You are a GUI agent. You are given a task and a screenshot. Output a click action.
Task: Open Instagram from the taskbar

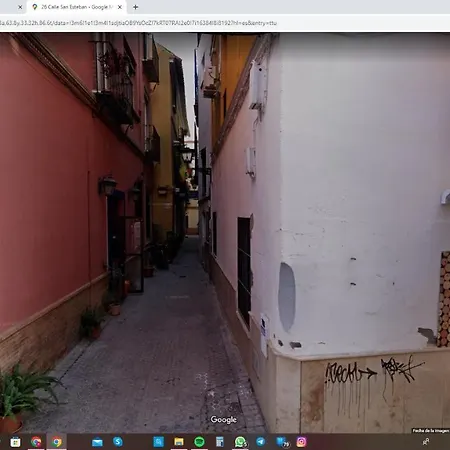click(301, 442)
